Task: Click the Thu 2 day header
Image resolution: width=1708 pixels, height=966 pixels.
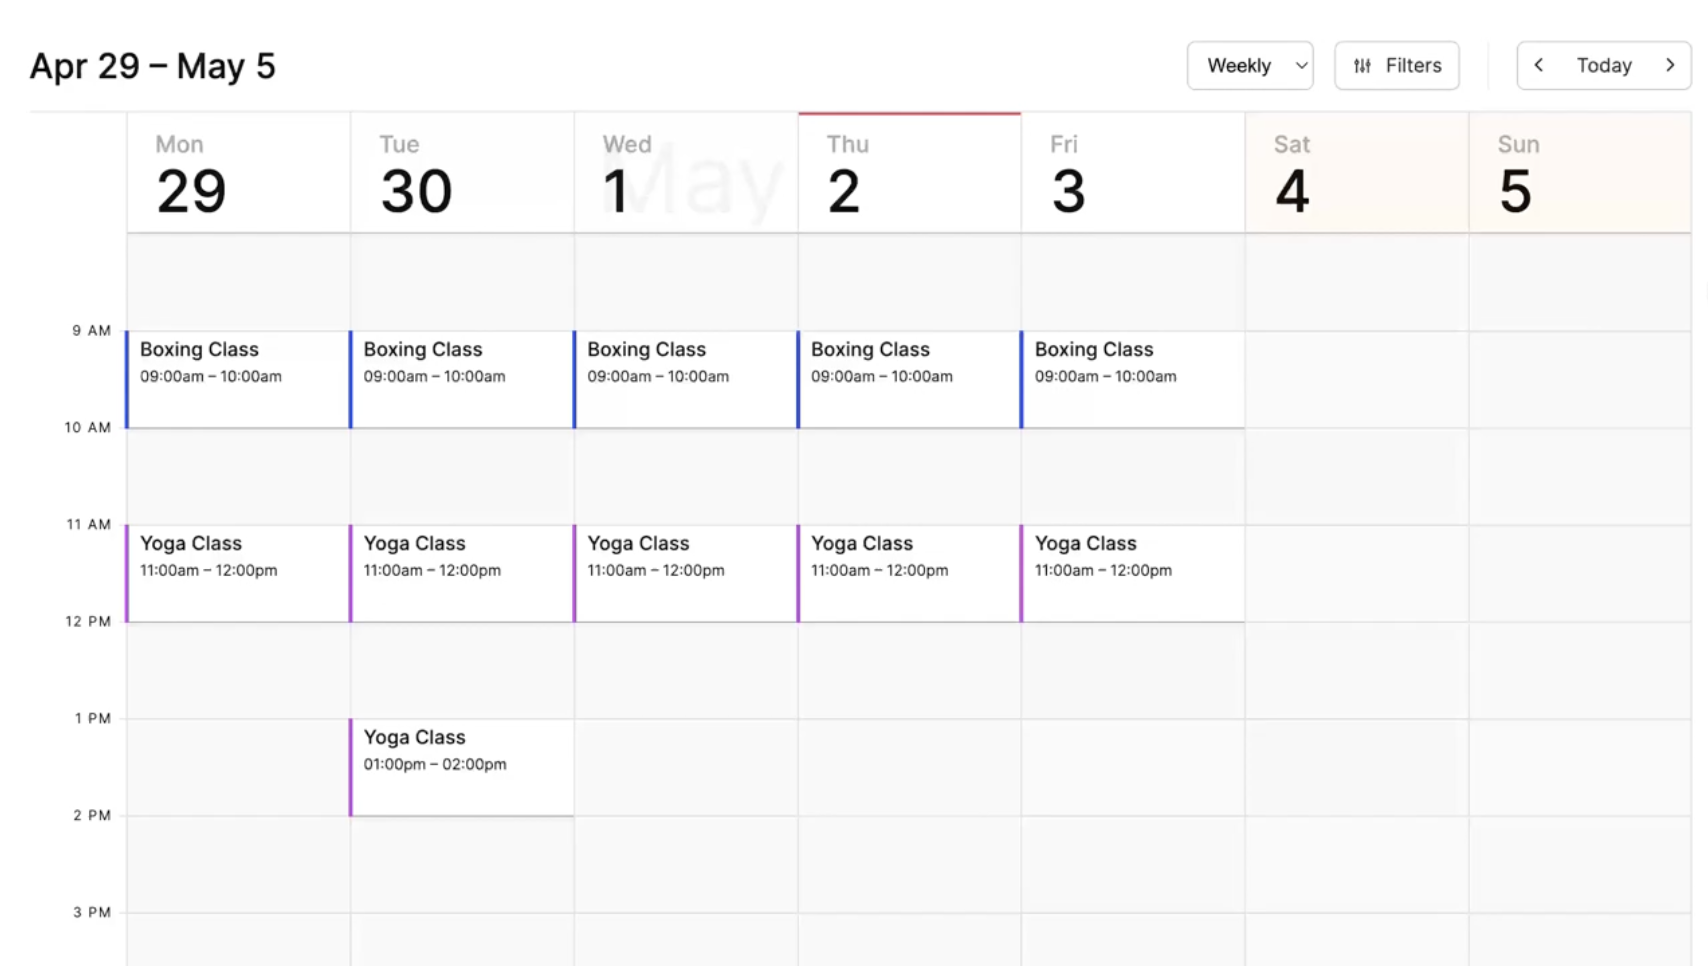Action: click(908, 172)
